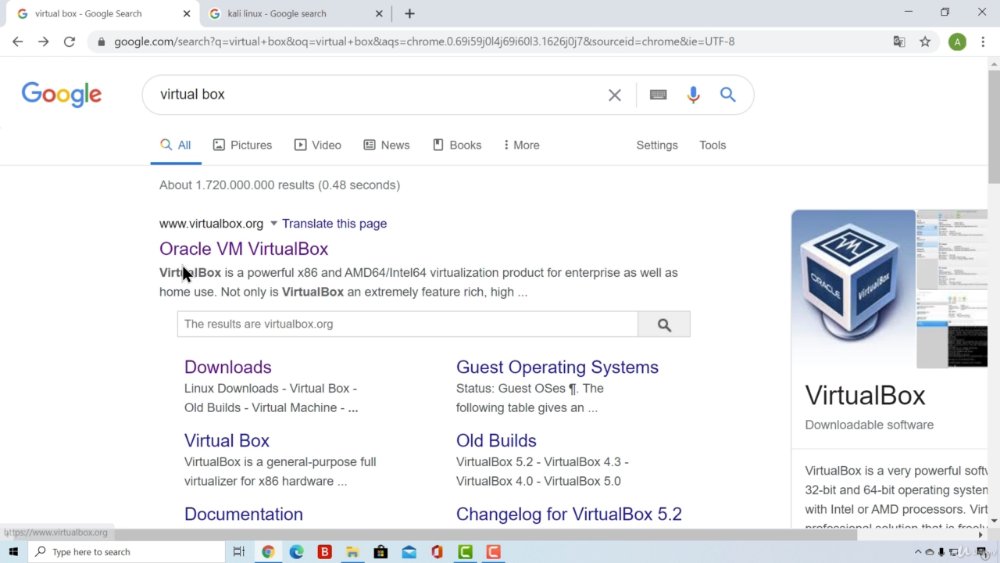Expand the virtualbox.org result options arrow
The height and width of the screenshot is (563, 1000).
(274, 223)
